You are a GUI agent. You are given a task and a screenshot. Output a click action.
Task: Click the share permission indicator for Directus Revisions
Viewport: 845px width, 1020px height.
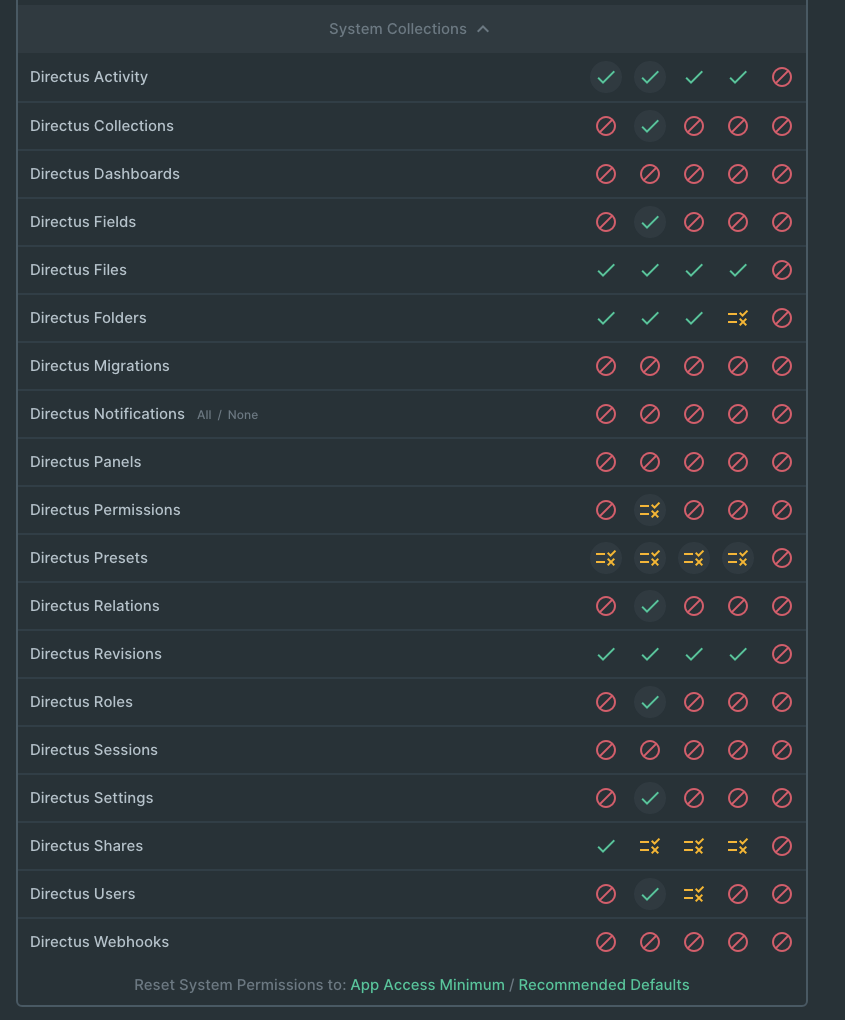[x=782, y=654]
